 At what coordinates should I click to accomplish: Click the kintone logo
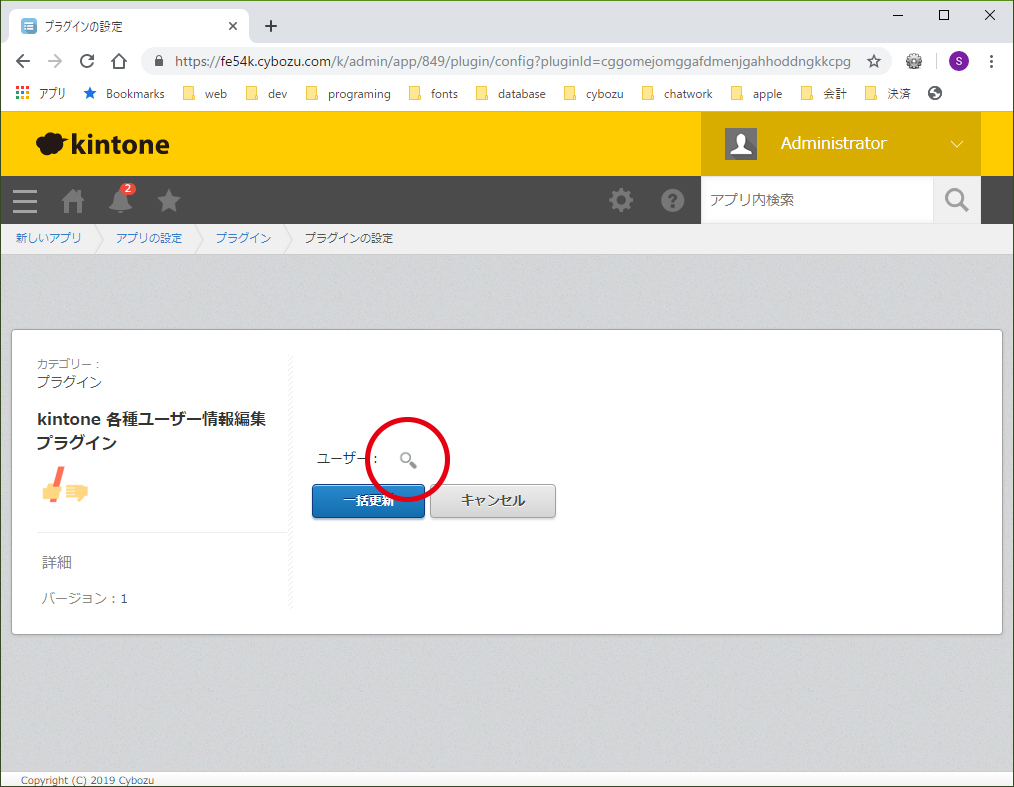coord(103,144)
